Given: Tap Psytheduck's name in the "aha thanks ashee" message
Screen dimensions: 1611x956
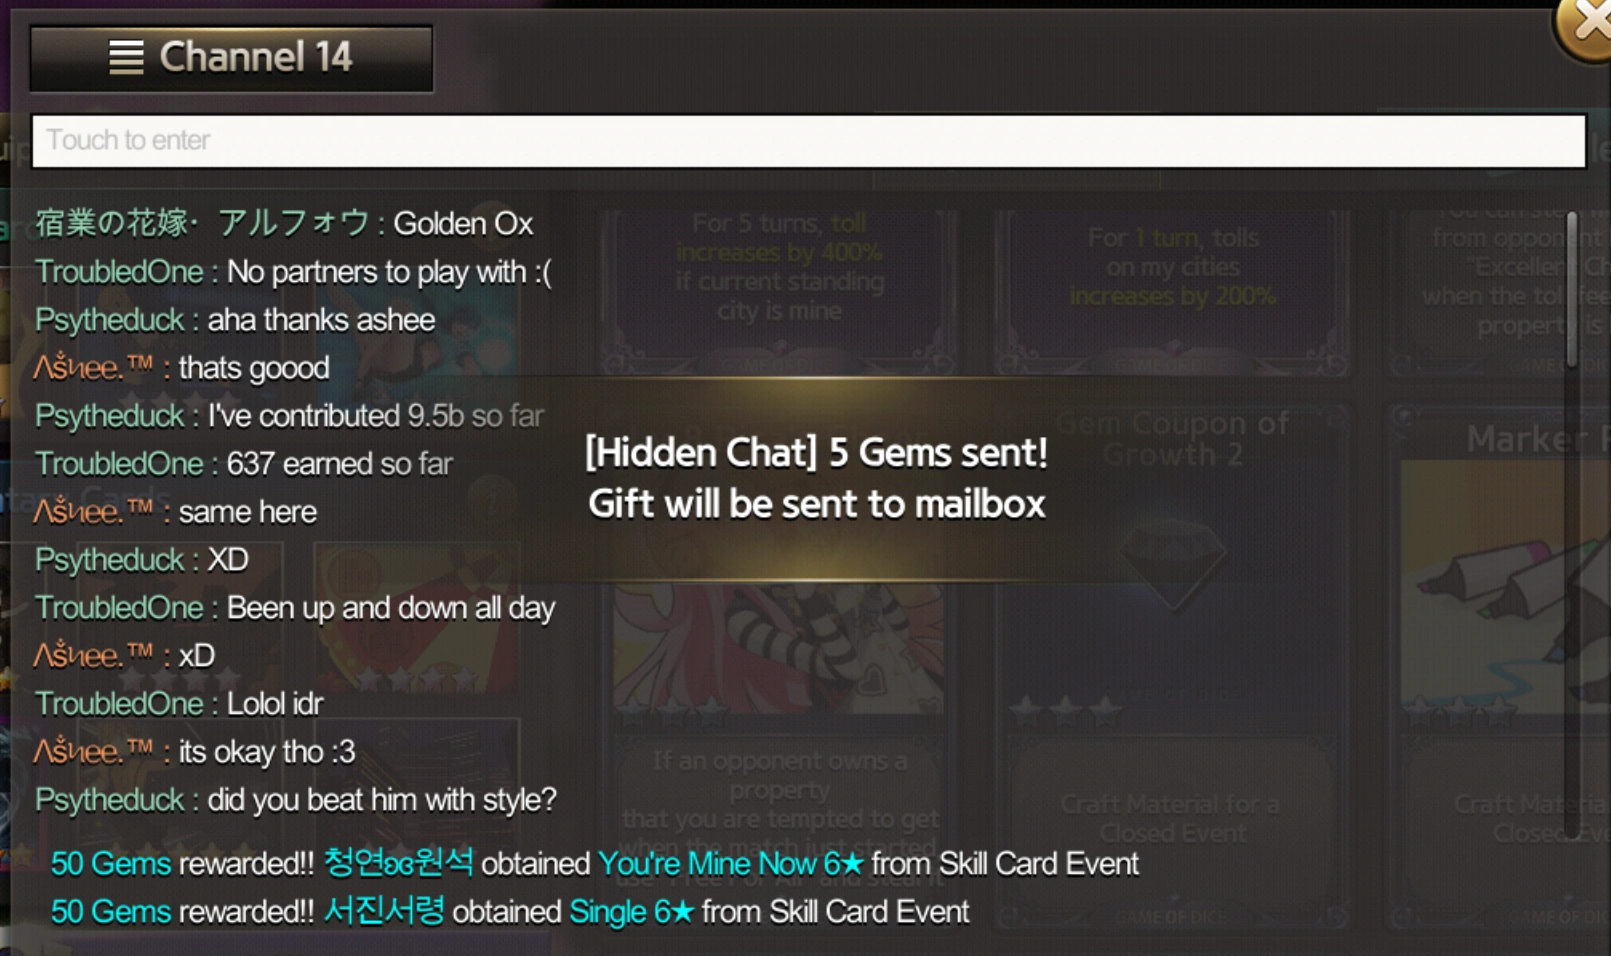Looking at the screenshot, I should click(x=110, y=320).
